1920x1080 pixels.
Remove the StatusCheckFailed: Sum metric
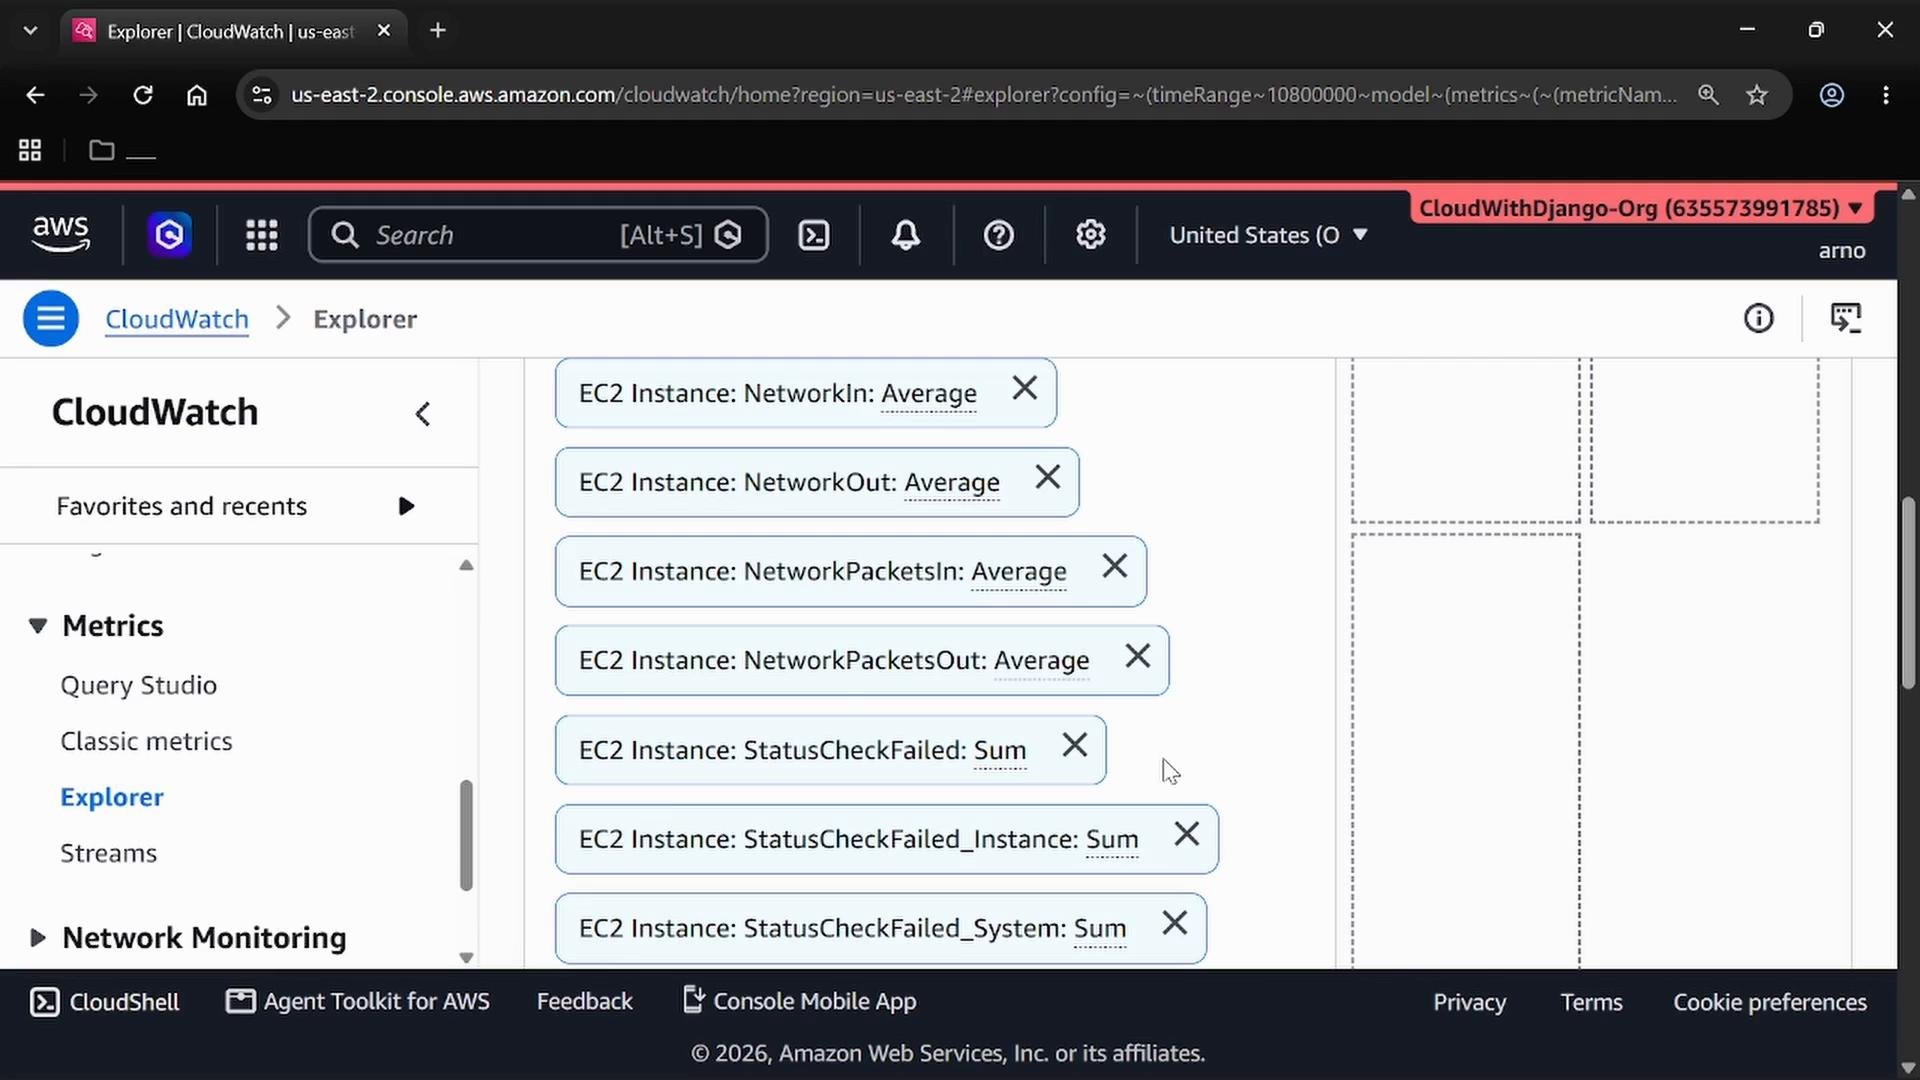point(1075,745)
